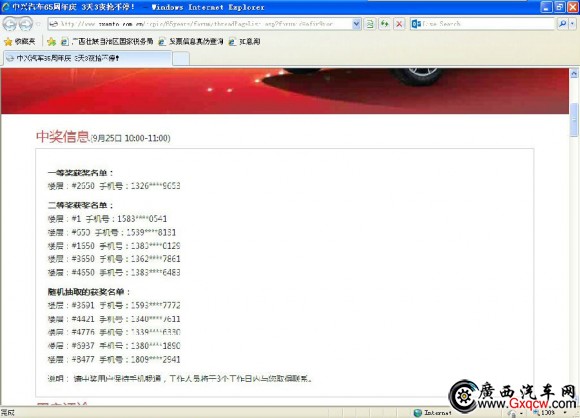Screen dimensions: 580x418
Task: Open the 汇集阁 favorites bar link
Action: click(245, 42)
